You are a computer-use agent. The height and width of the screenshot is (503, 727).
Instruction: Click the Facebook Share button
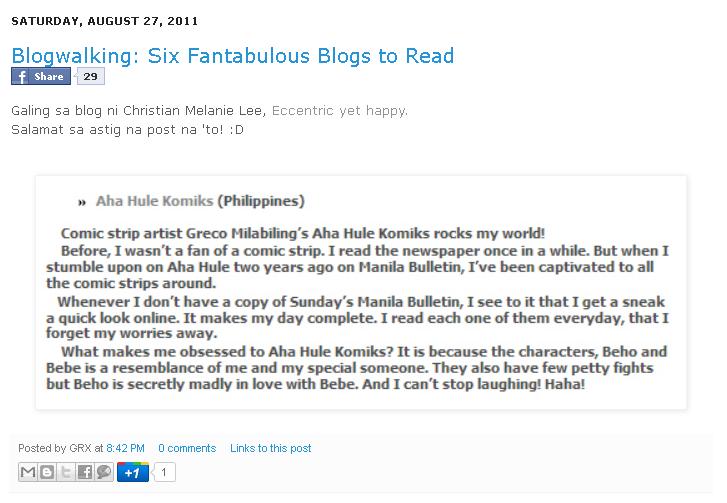point(41,76)
